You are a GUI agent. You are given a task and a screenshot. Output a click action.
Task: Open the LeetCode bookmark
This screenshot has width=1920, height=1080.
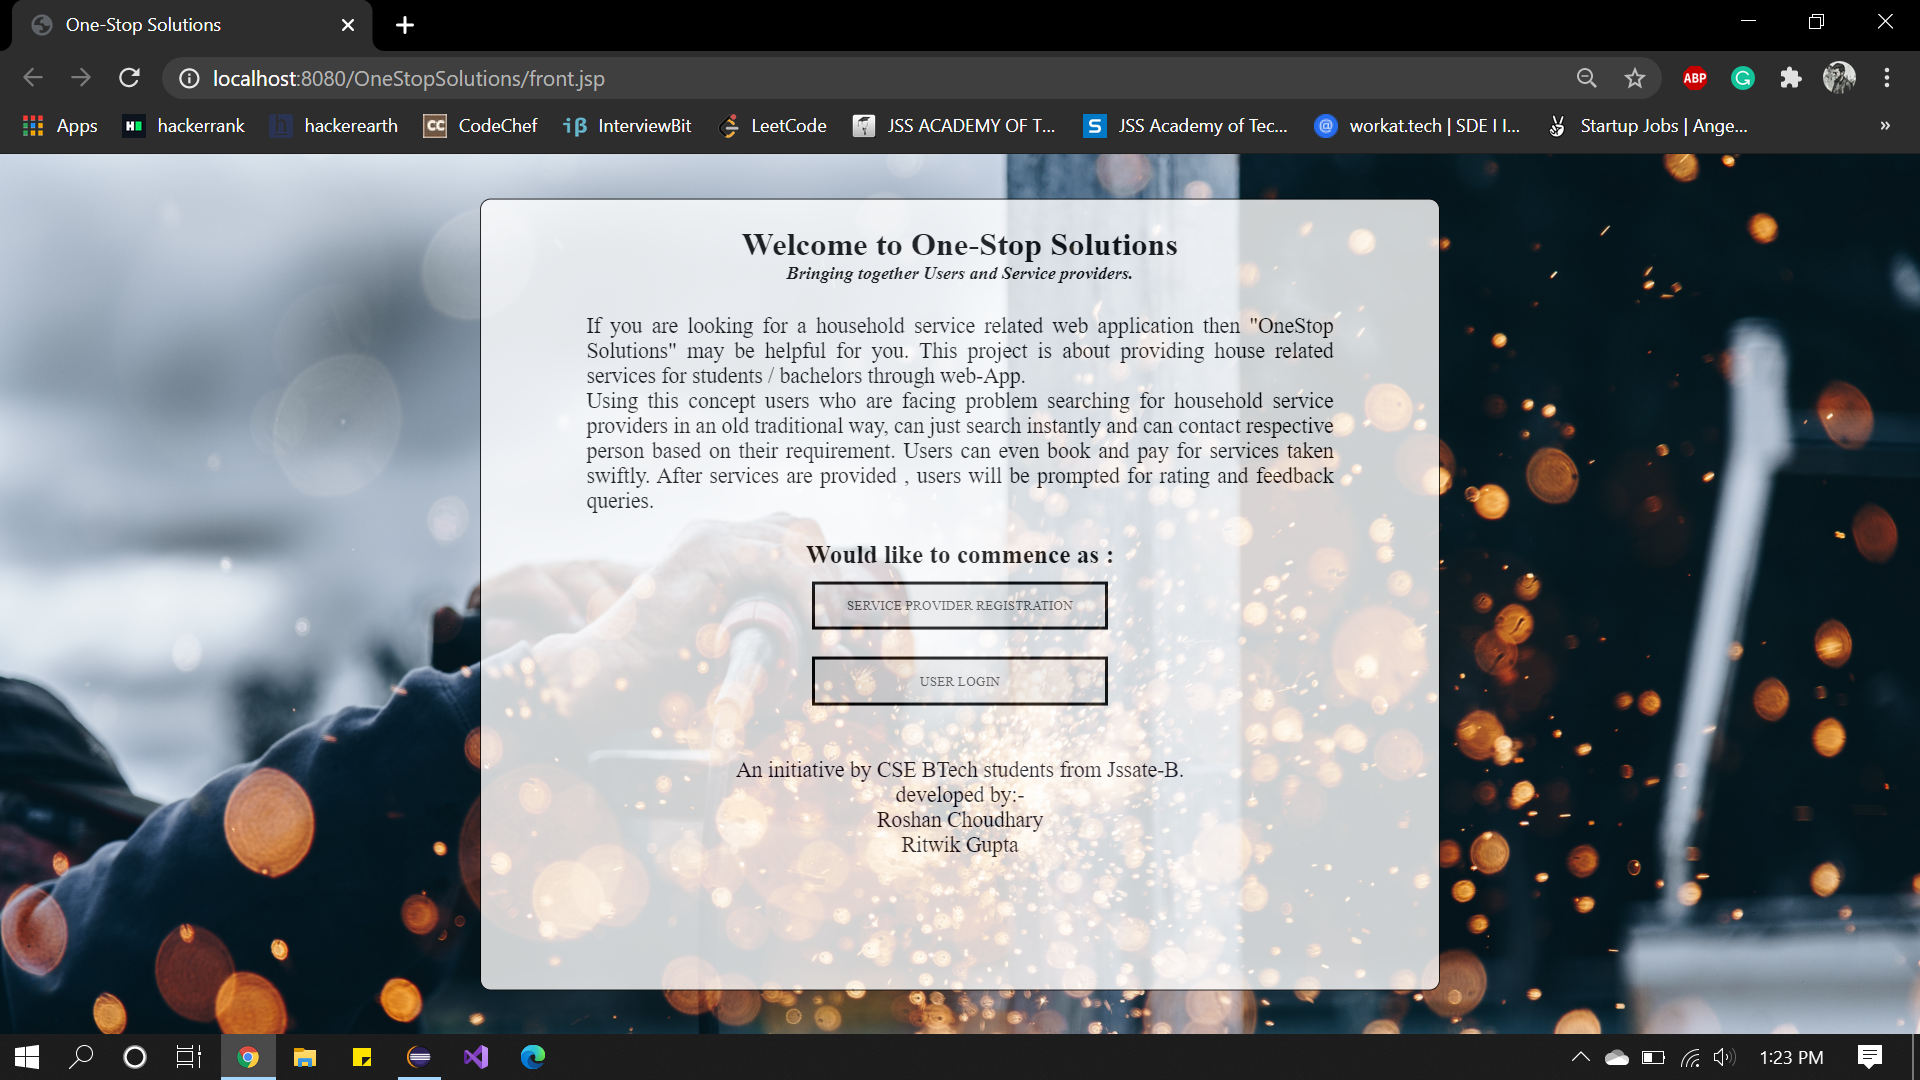(x=774, y=126)
